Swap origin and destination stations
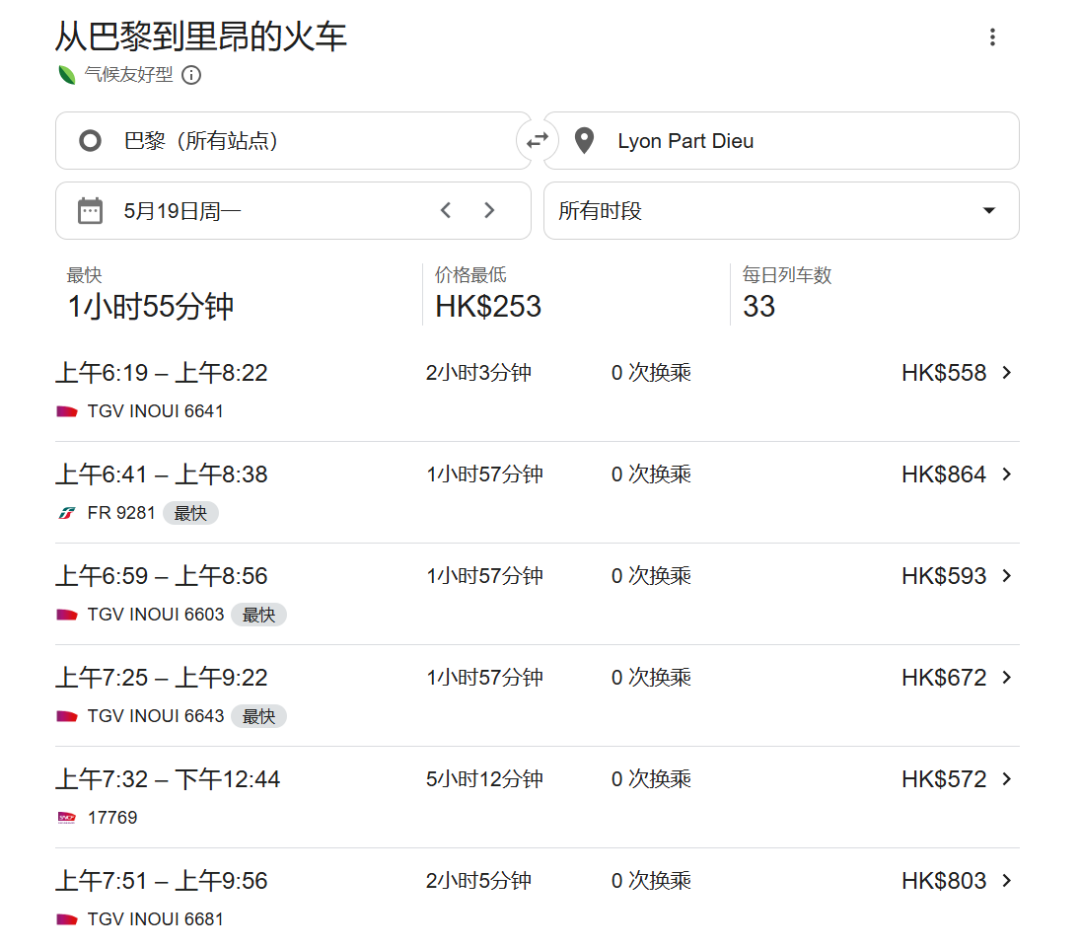The image size is (1080, 948). point(537,141)
